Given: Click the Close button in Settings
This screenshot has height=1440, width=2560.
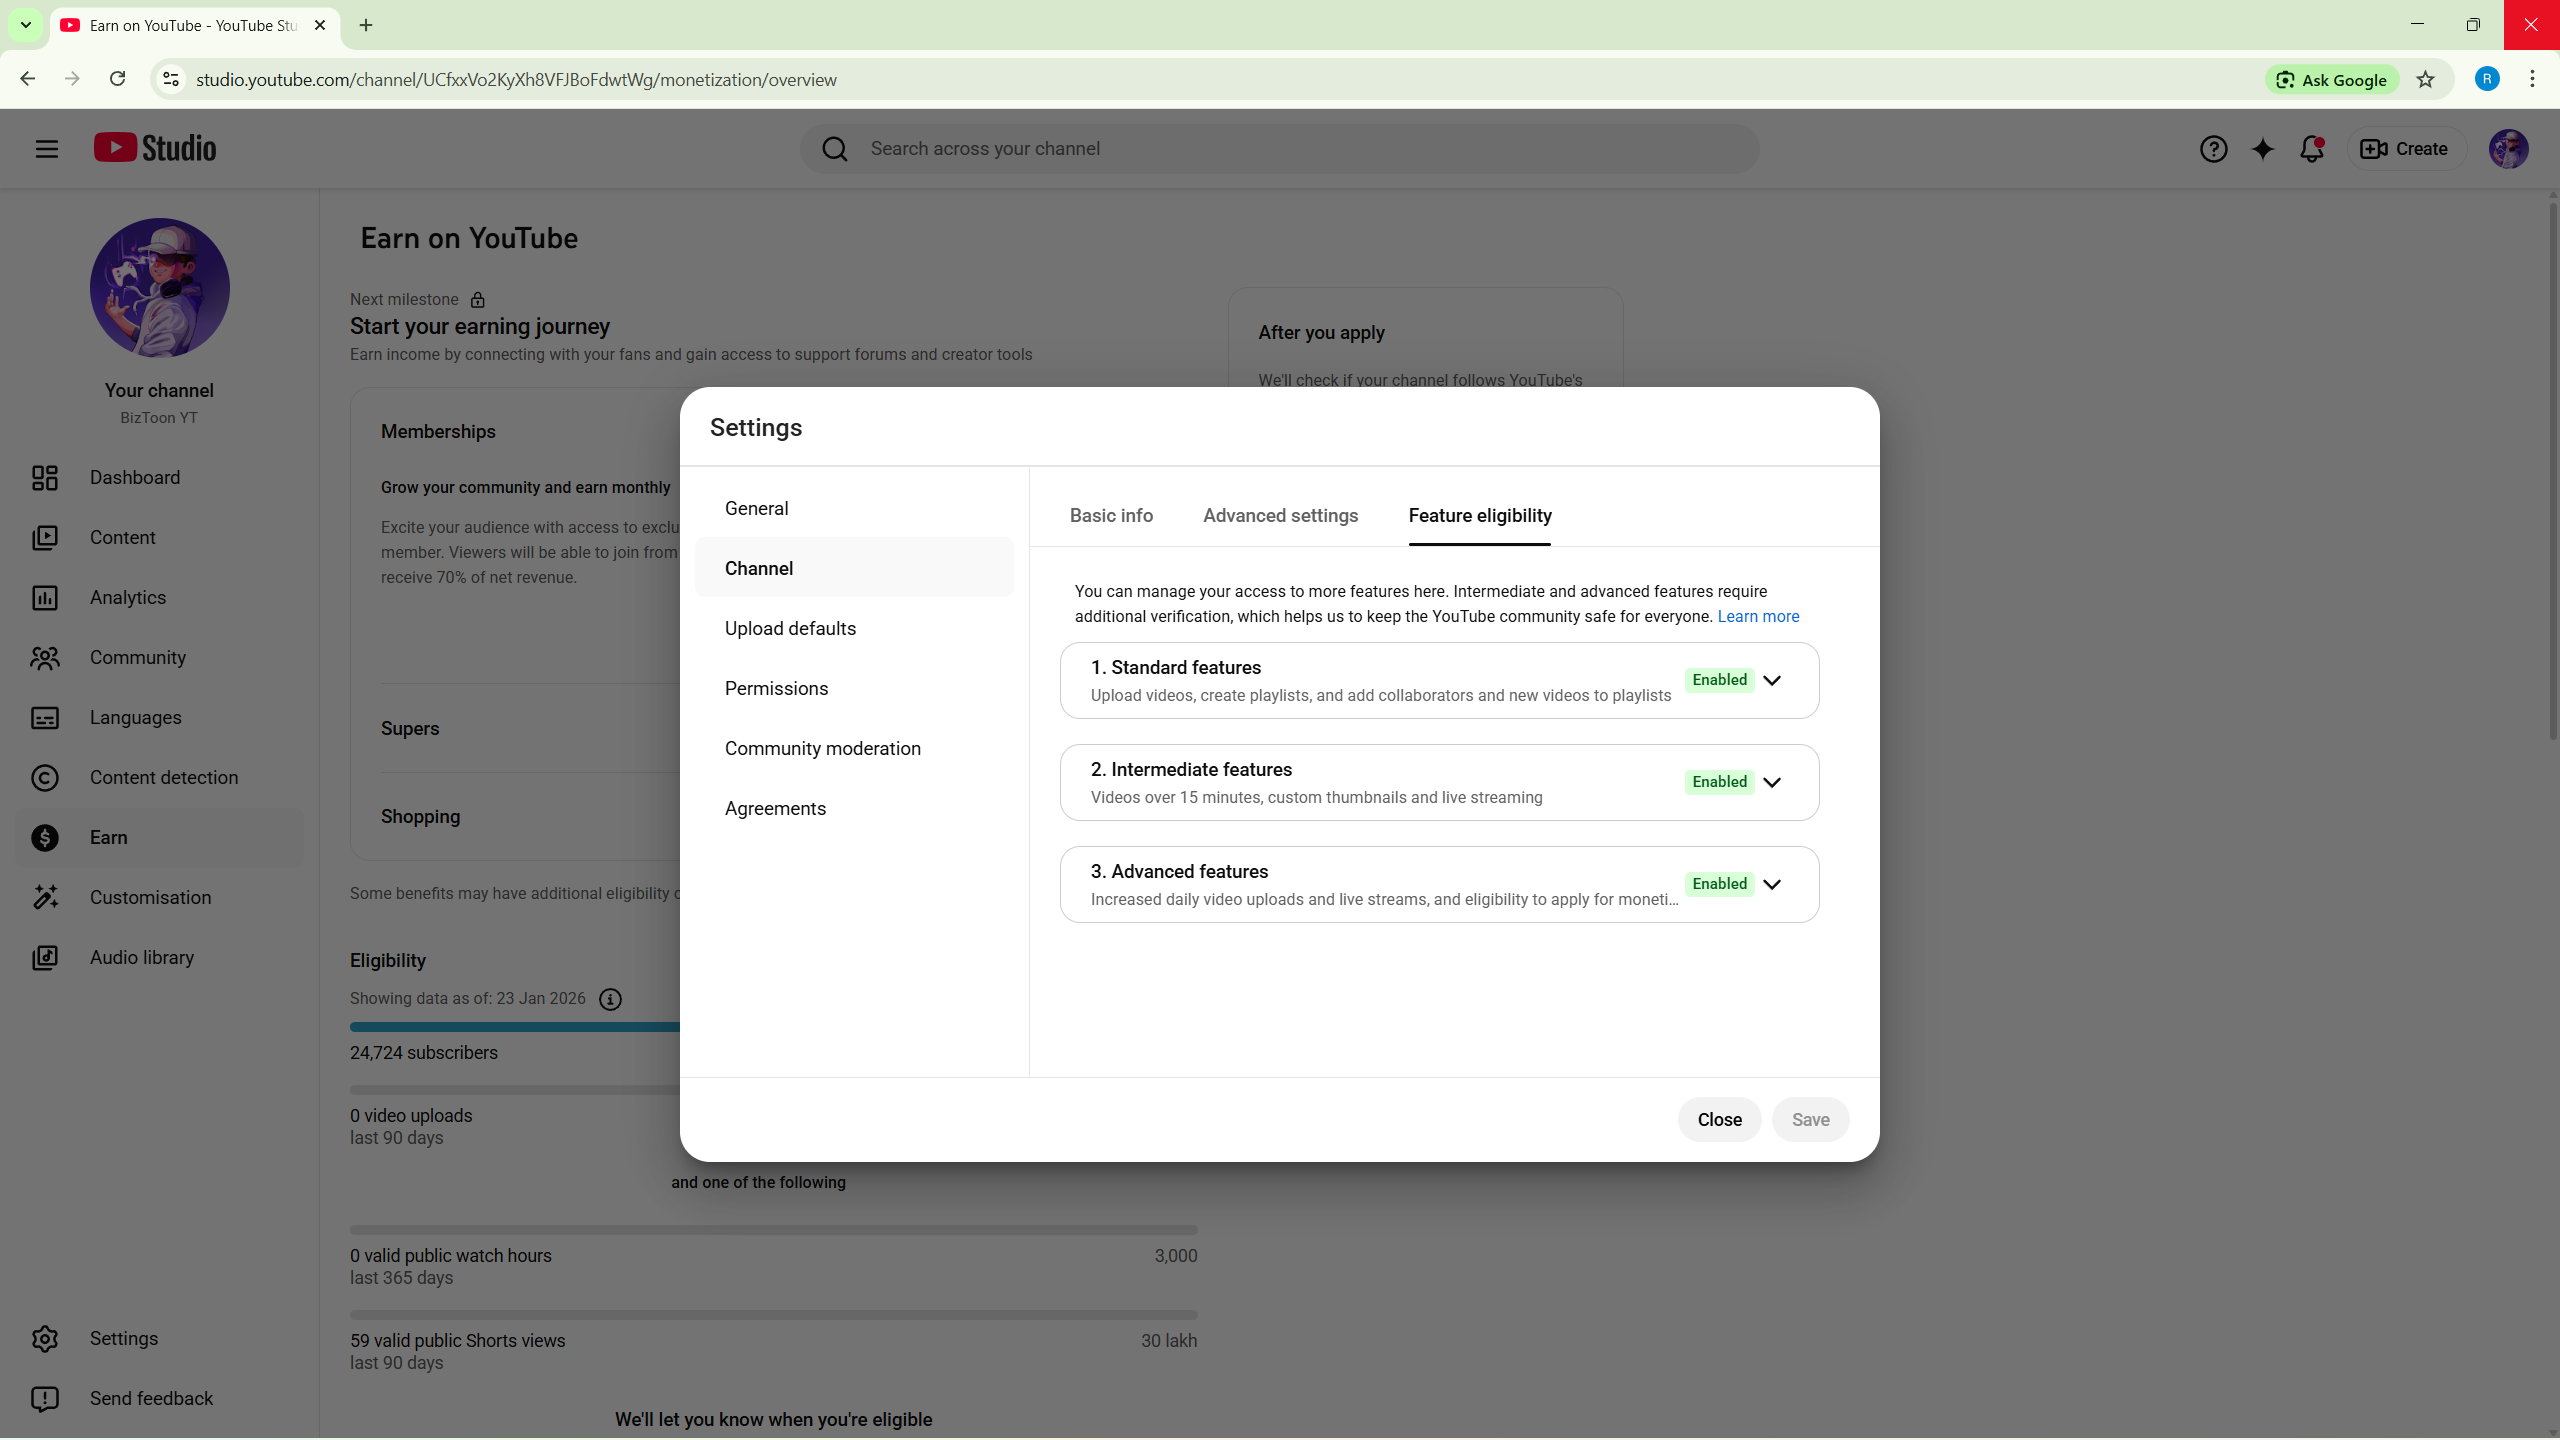Looking at the screenshot, I should pos(1719,1120).
